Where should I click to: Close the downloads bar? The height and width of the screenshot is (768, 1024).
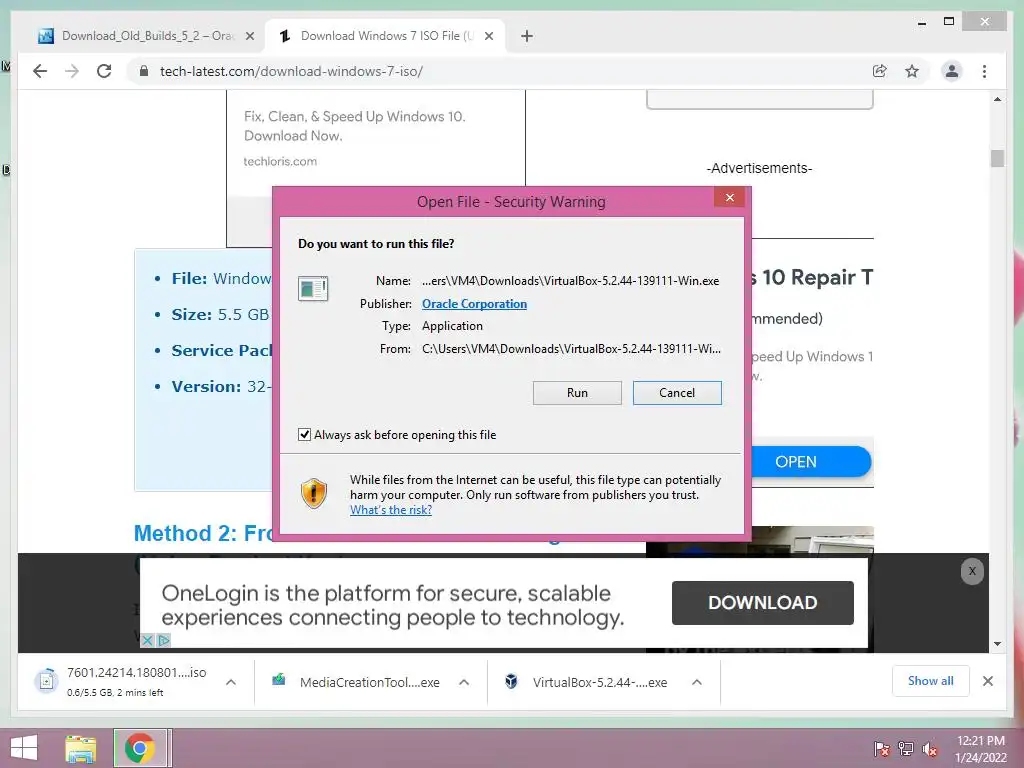(987, 681)
